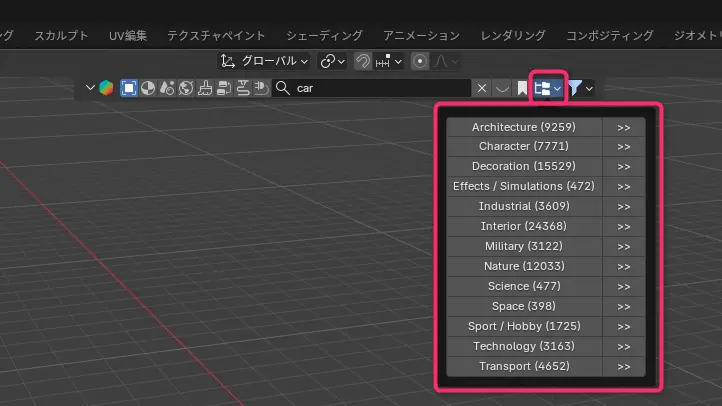Screen dimensions: 722x406
Task: Select the model asset type icon
Action: pyautogui.click(x=128, y=88)
